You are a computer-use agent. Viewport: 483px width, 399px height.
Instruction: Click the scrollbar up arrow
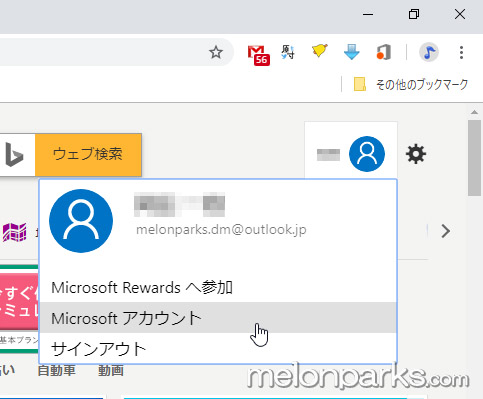(474, 112)
